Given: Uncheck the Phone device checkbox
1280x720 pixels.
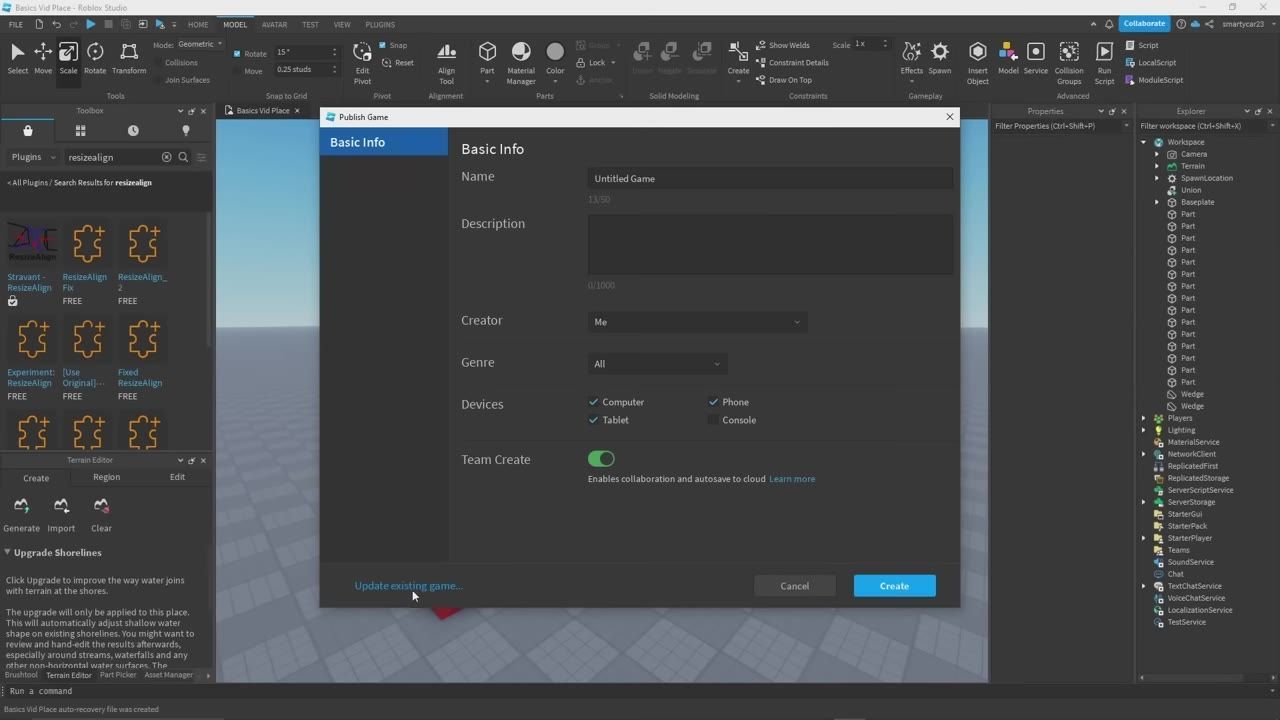Looking at the screenshot, I should coord(713,402).
